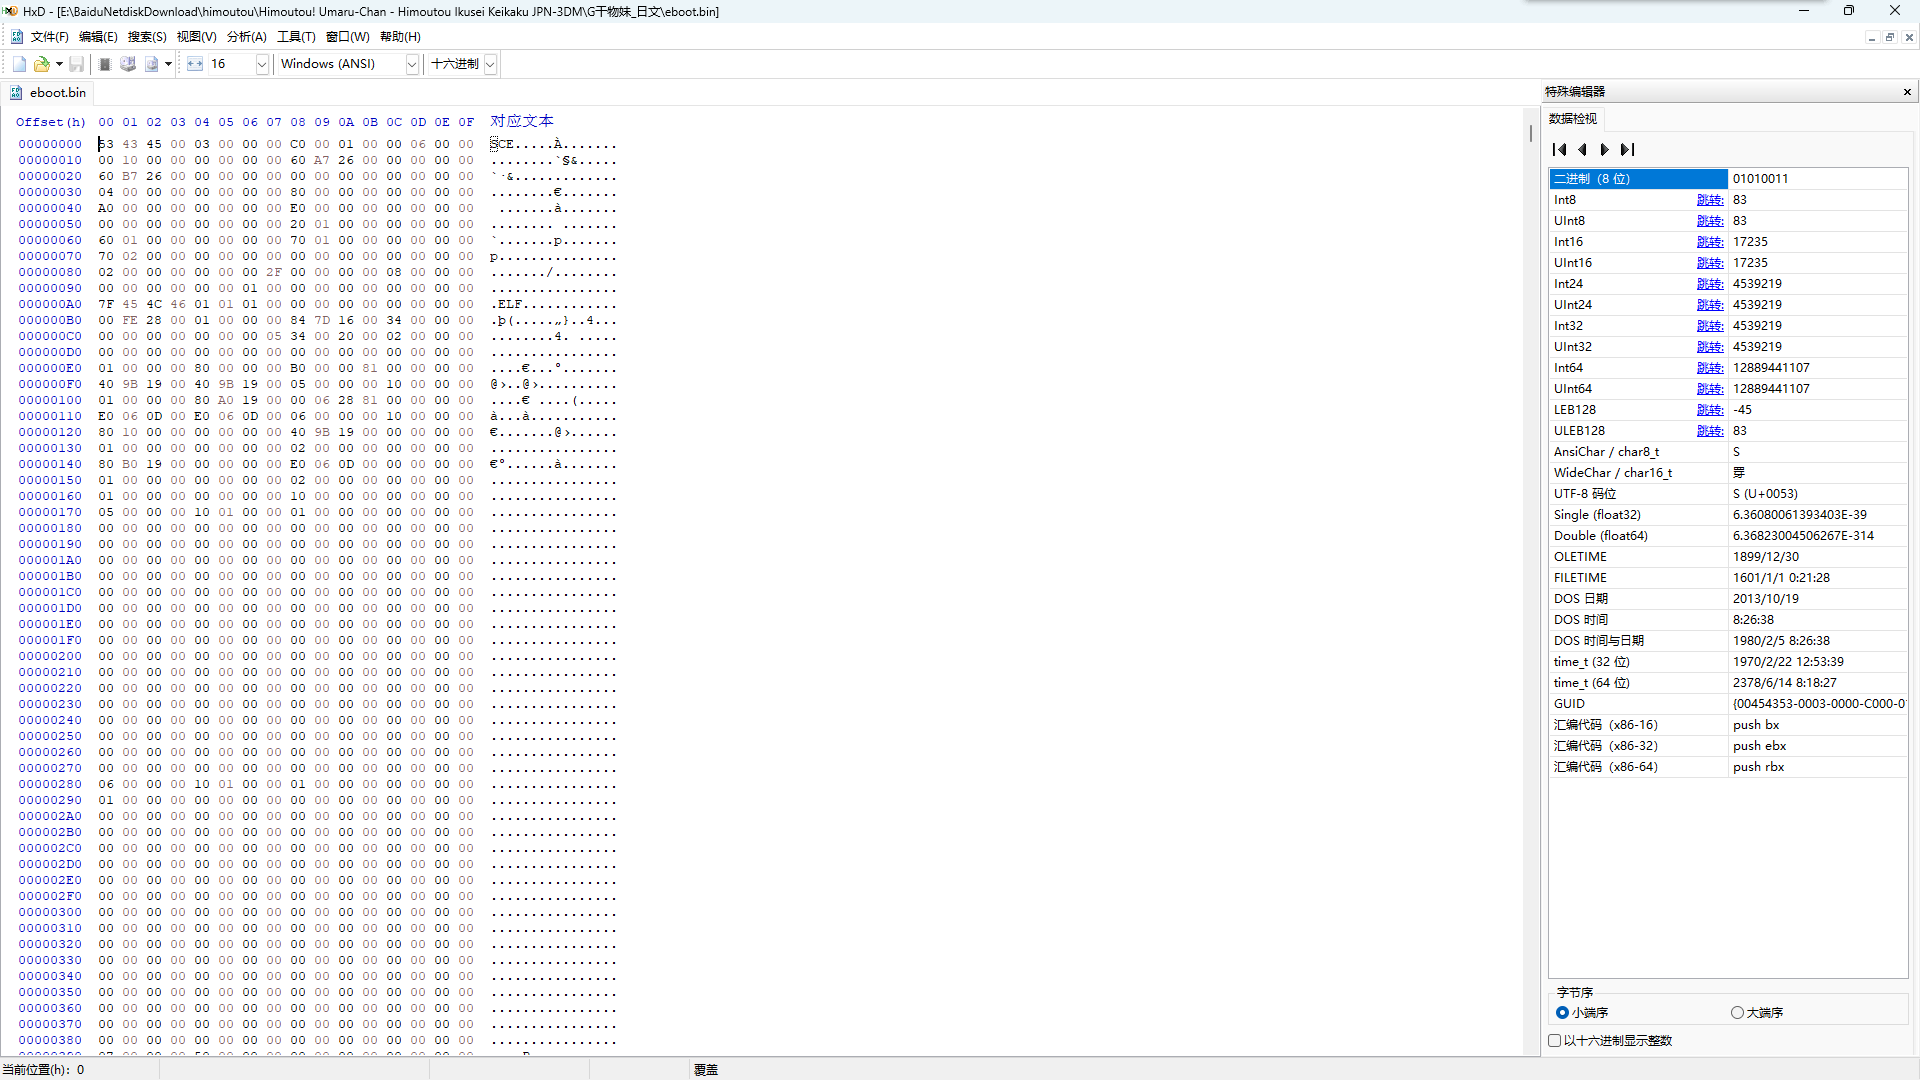
Task: Switch byte order to 大端序
Action: [1737, 1012]
